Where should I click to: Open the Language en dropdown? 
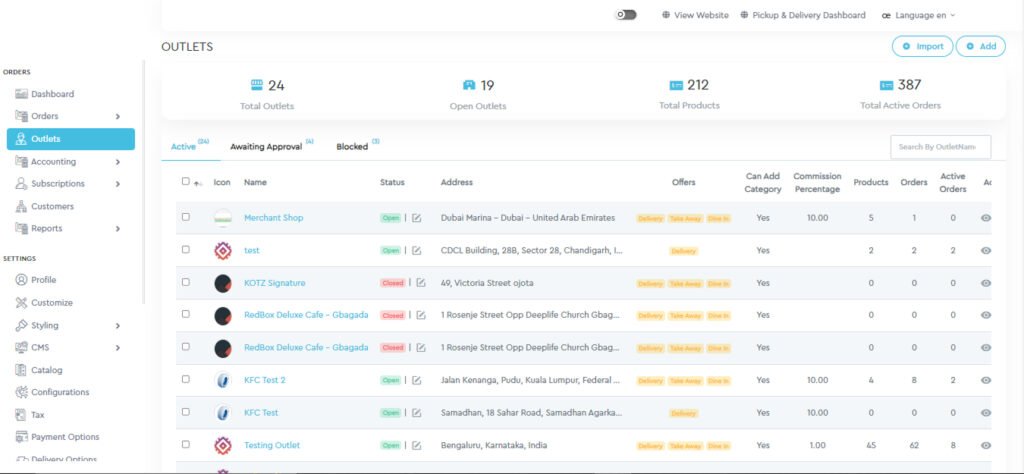pos(918,15)
